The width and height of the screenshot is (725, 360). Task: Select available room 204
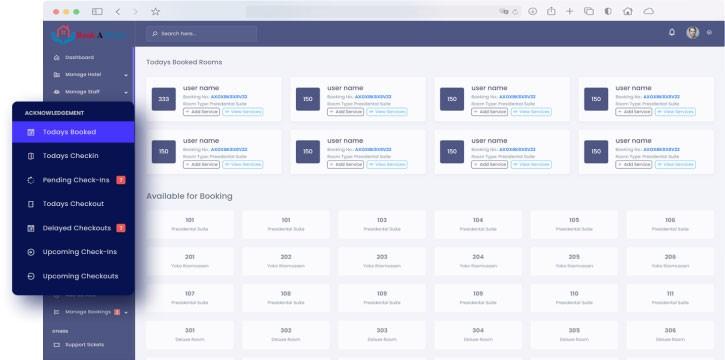478,261
